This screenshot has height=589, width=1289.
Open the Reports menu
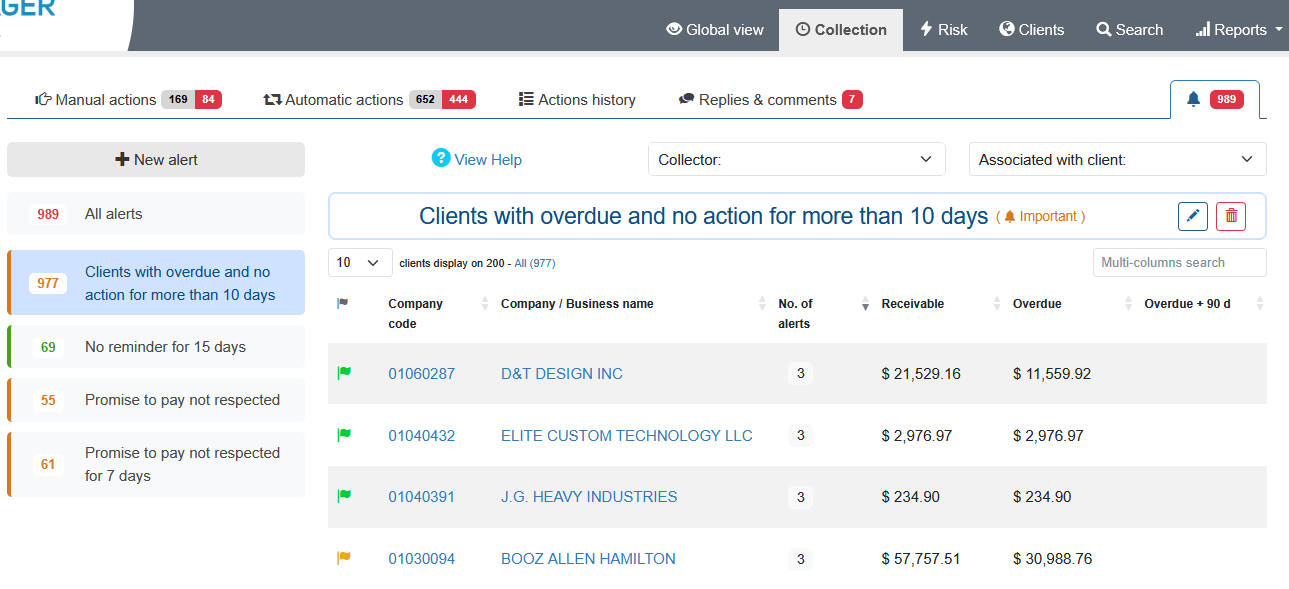1238,29
